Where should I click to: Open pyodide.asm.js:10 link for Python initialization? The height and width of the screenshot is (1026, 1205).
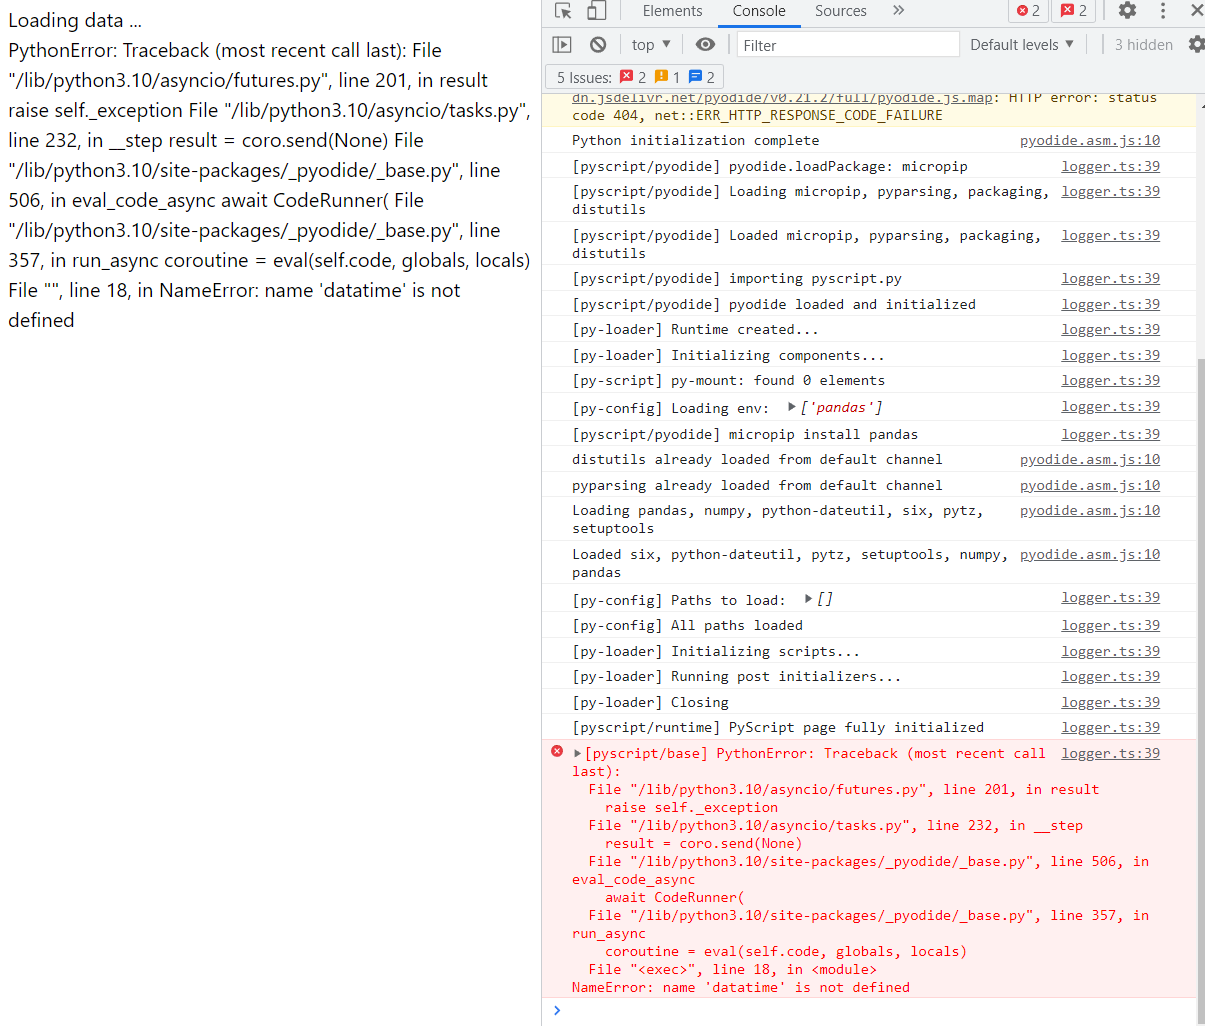point(1089,141)
